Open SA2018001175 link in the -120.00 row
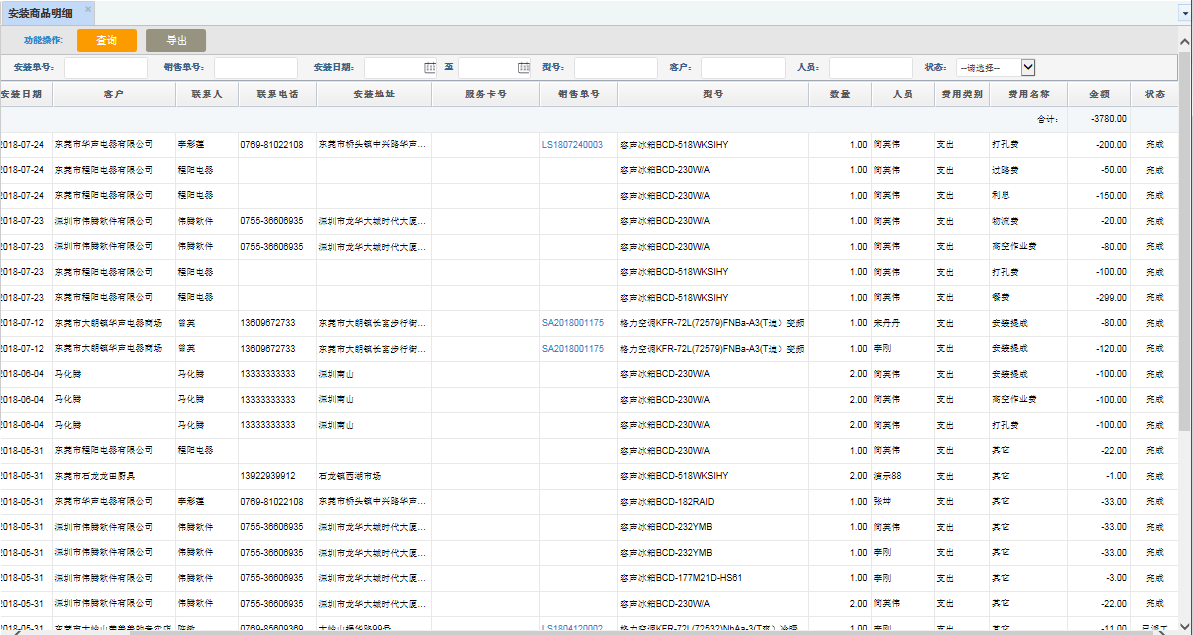This screenshot has width=1193, height=635. [x=573, y=349]
